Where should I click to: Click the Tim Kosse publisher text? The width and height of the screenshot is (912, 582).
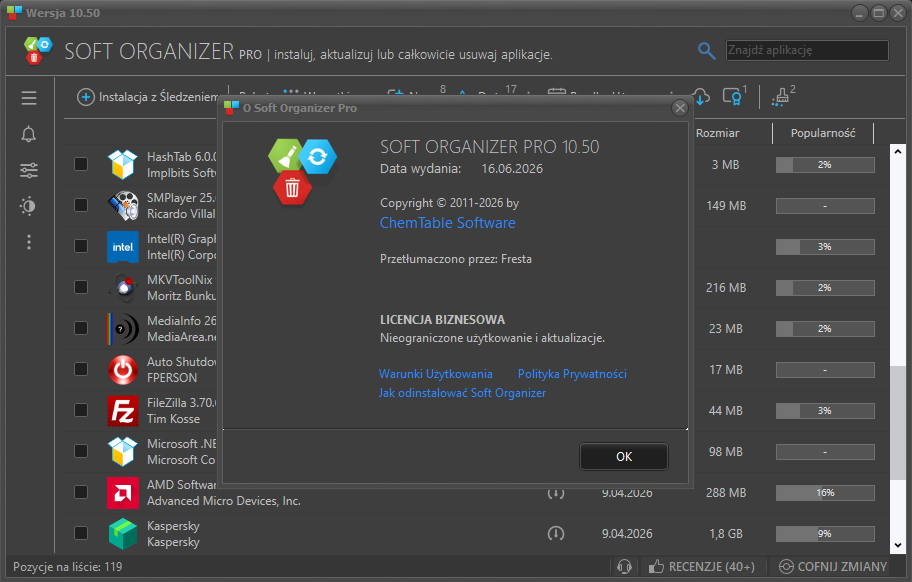point(173,419)
